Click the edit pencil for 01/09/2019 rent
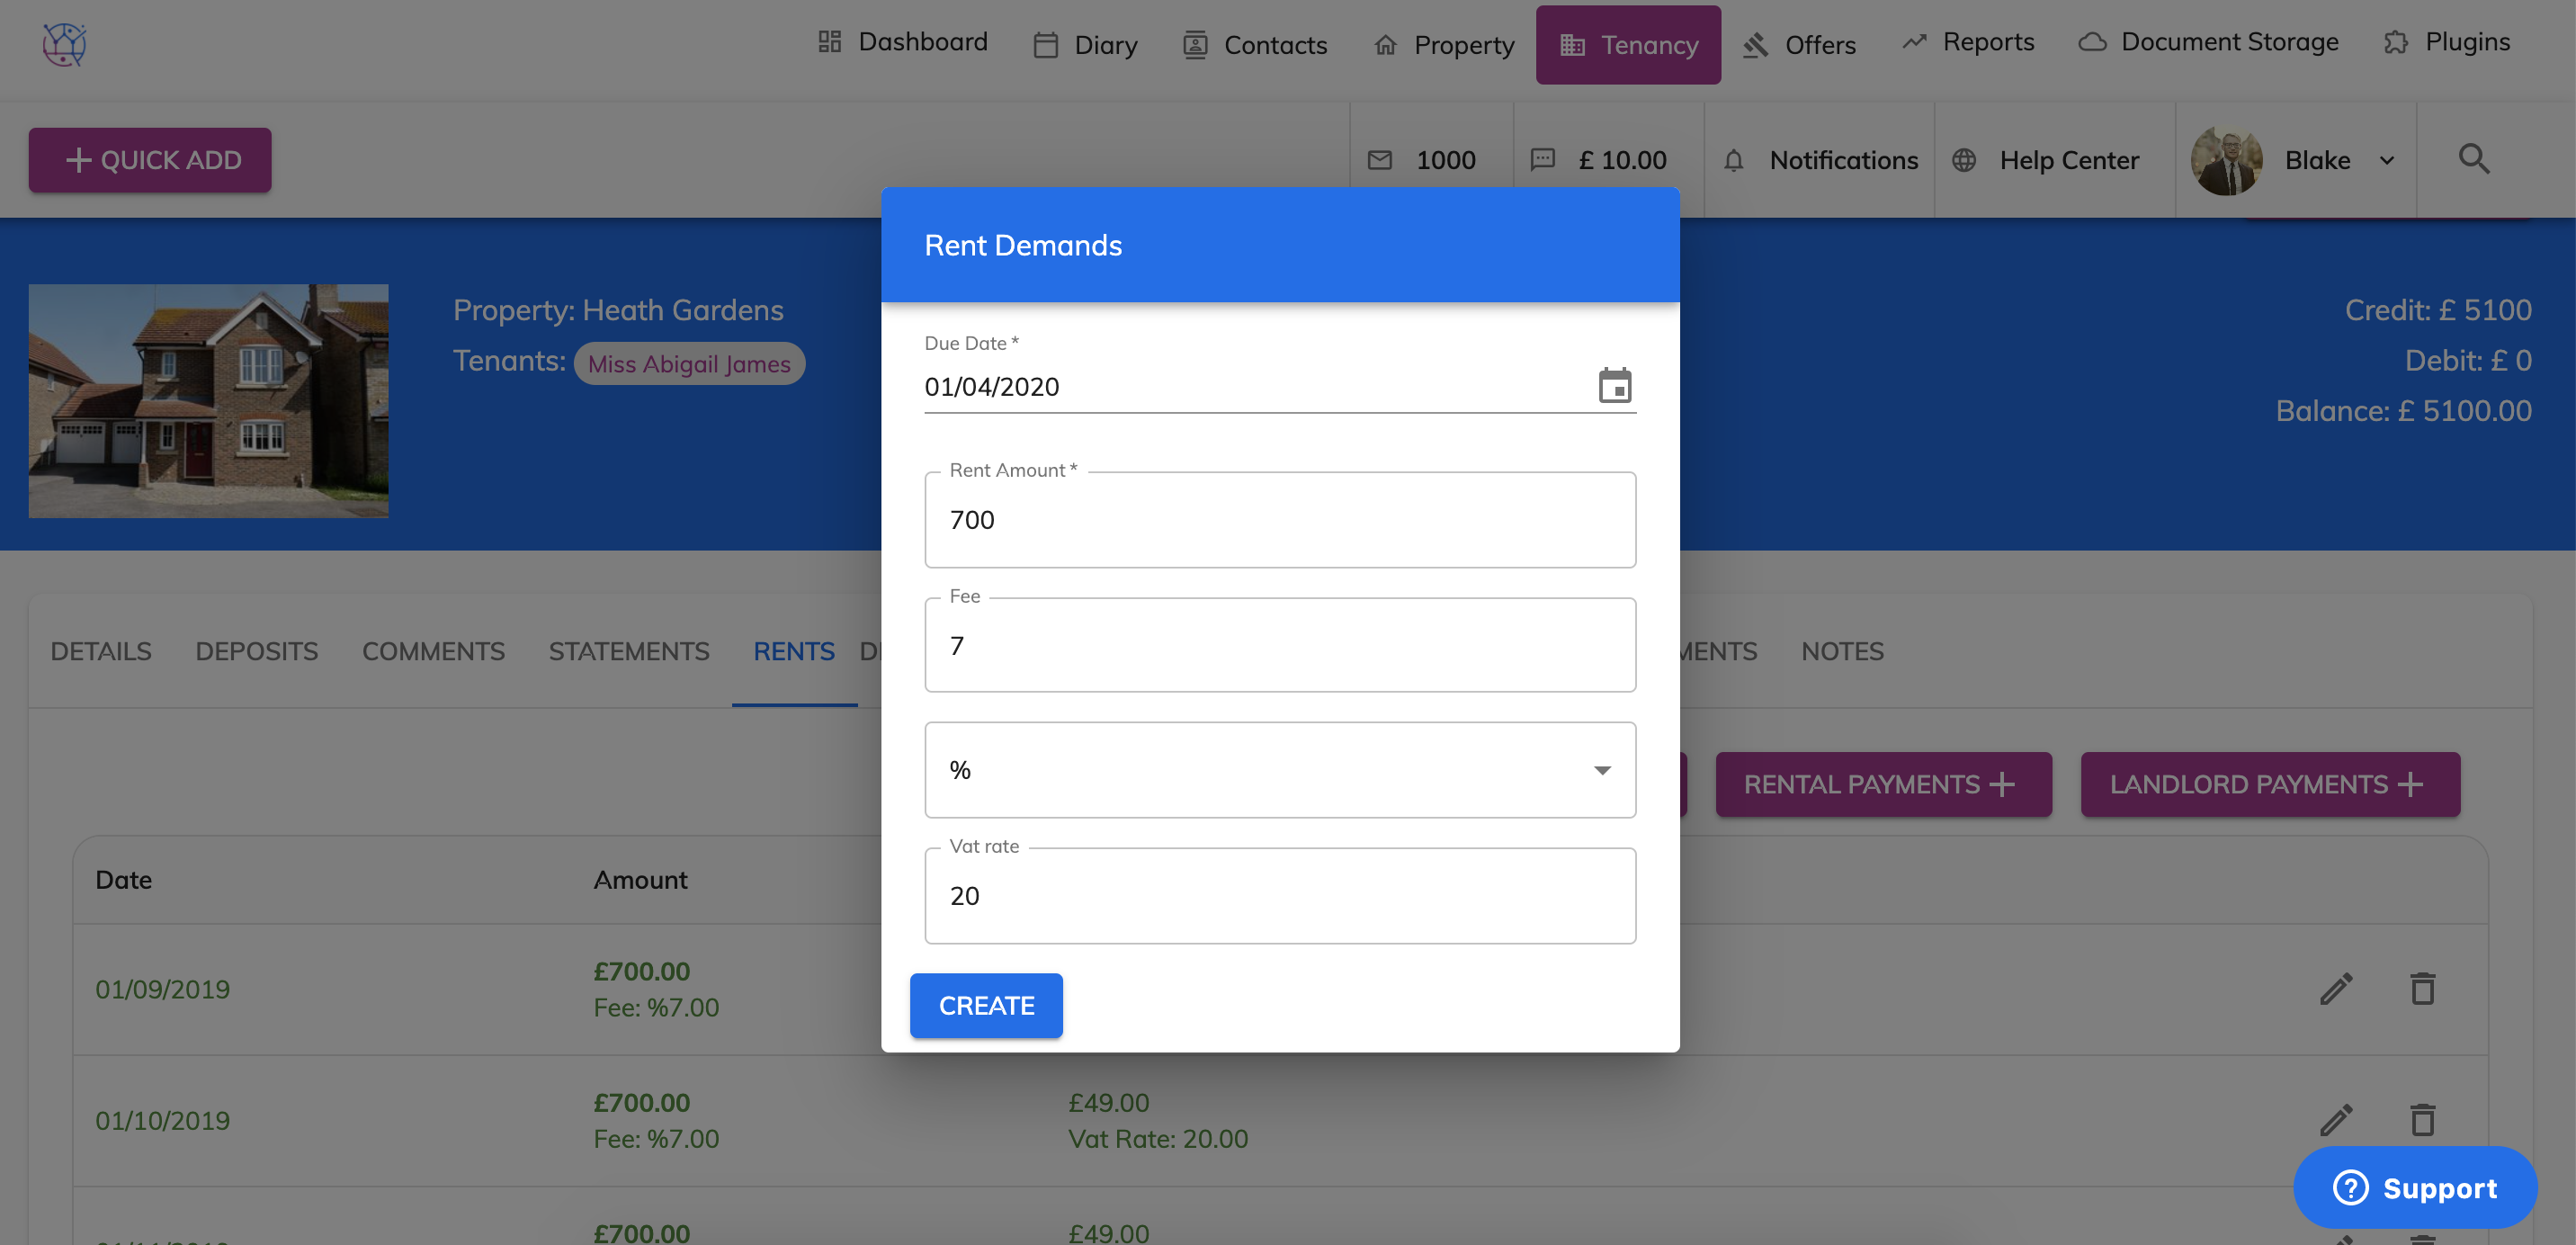Screen dimensions: 2576x1245 click(2336, 989)
